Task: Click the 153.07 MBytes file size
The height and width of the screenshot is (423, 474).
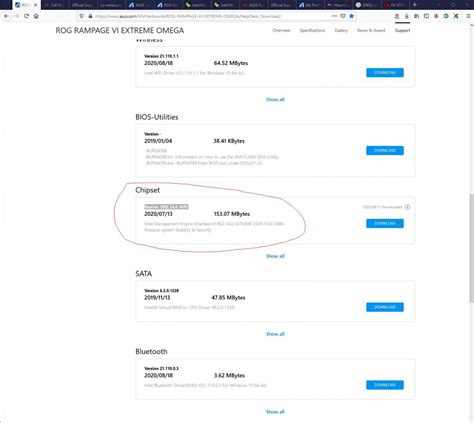Action: (x=232, y=214)
